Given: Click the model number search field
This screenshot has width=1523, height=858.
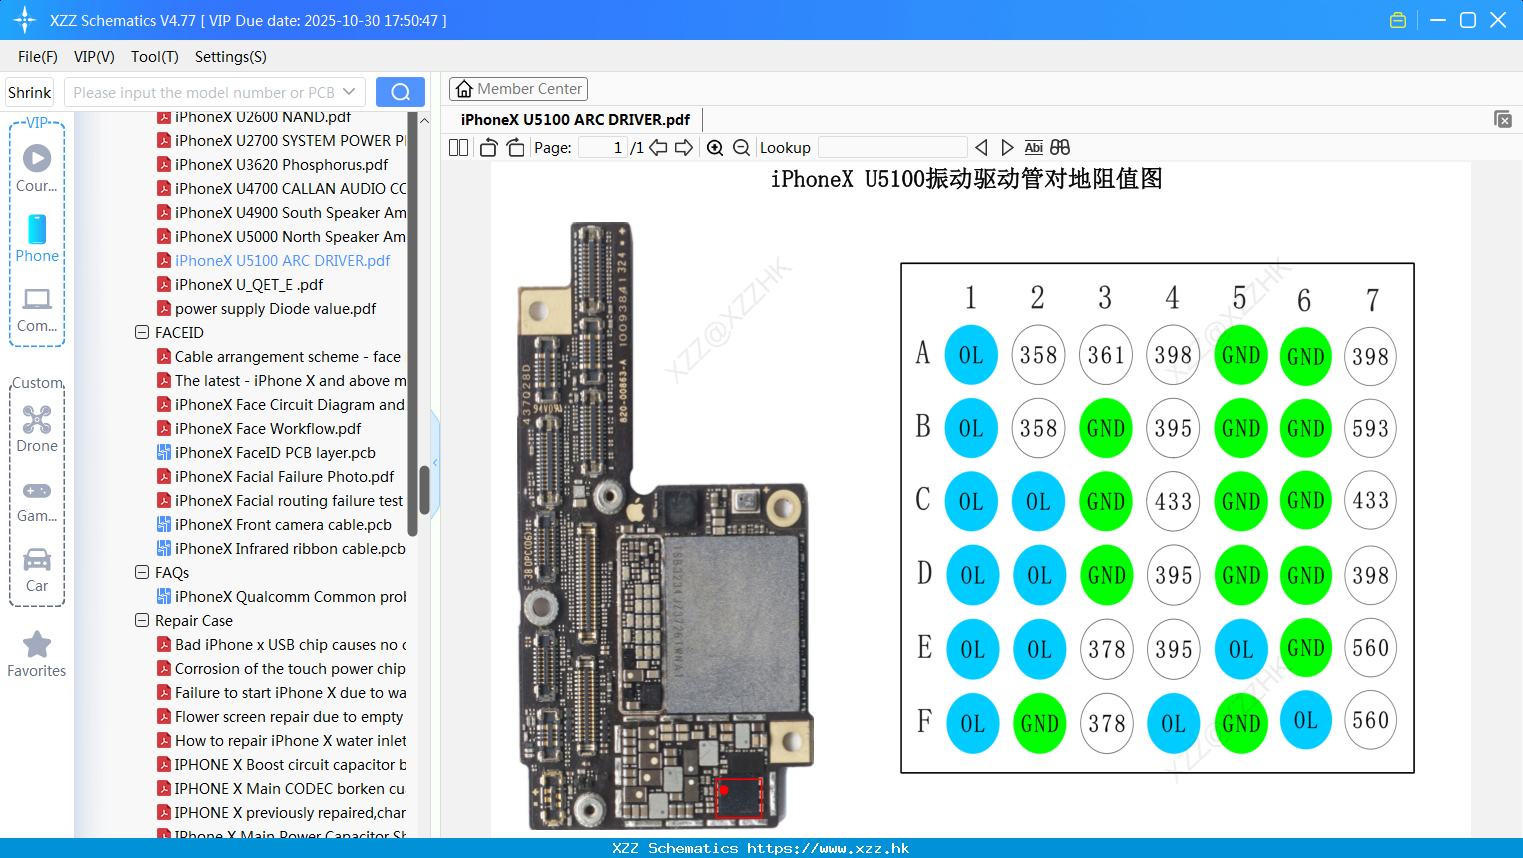Looking at the screenshot, I should click(x=203, y=92).
